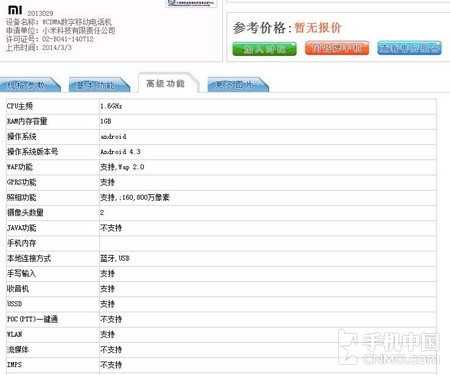Click the 2013029 model number
Image resolution: width=450 pixels, height=375 pixels.
point(40,13)
